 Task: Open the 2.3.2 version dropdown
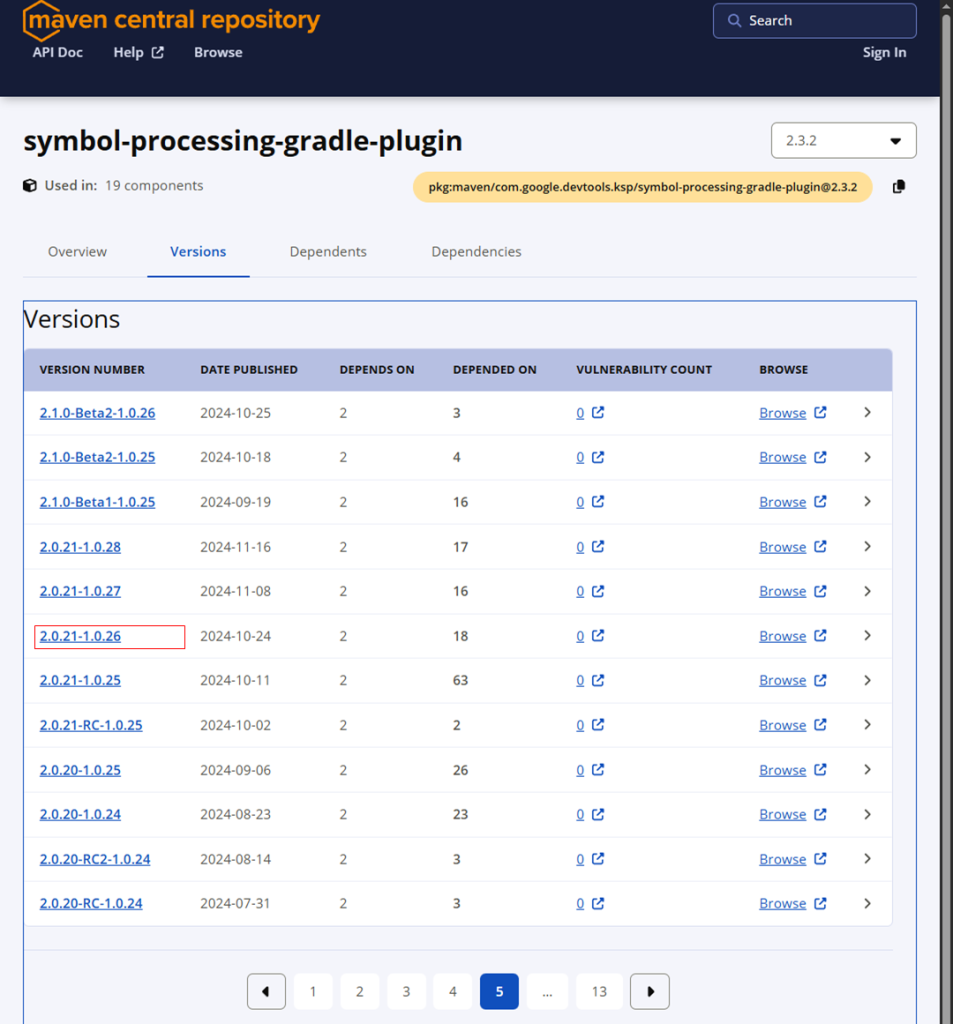coord(843,141)
